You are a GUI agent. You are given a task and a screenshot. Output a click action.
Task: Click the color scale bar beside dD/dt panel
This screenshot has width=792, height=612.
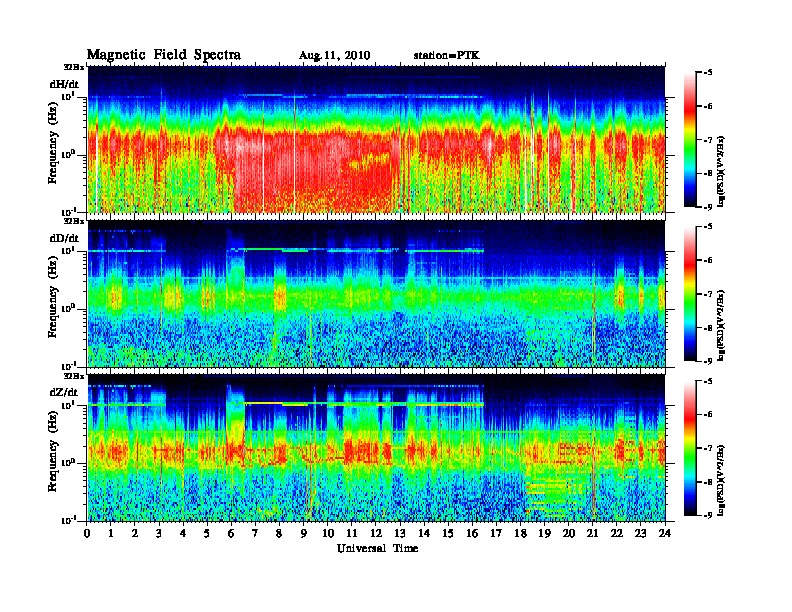point(690,293)
